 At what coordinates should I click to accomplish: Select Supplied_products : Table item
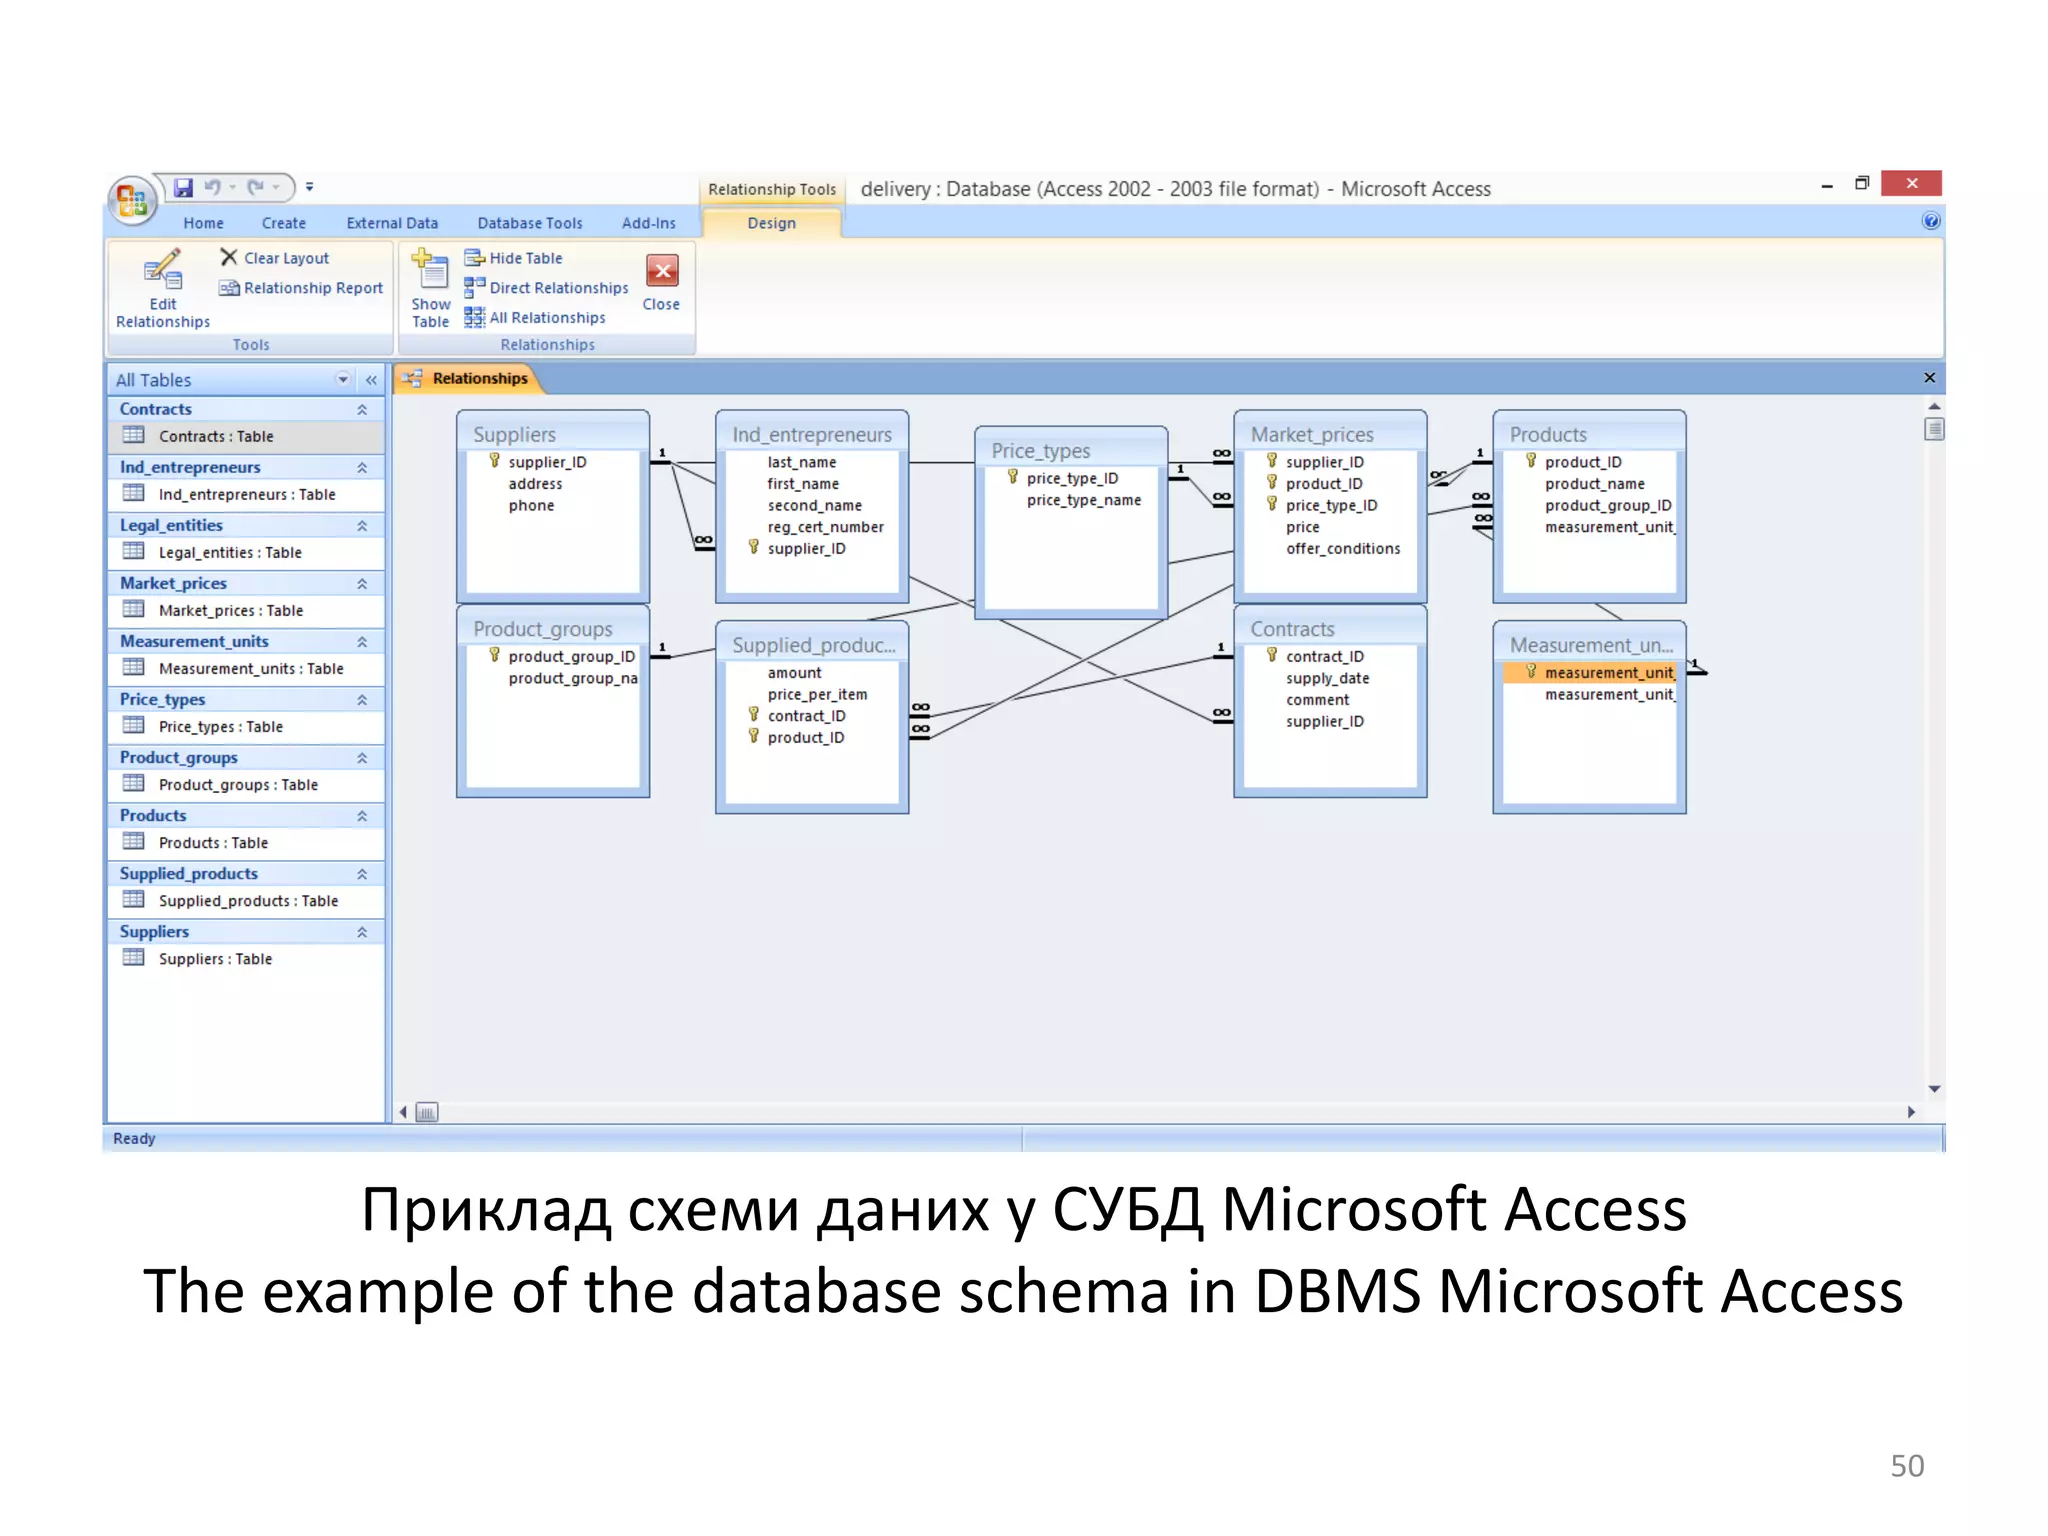[x=245, y=900]
